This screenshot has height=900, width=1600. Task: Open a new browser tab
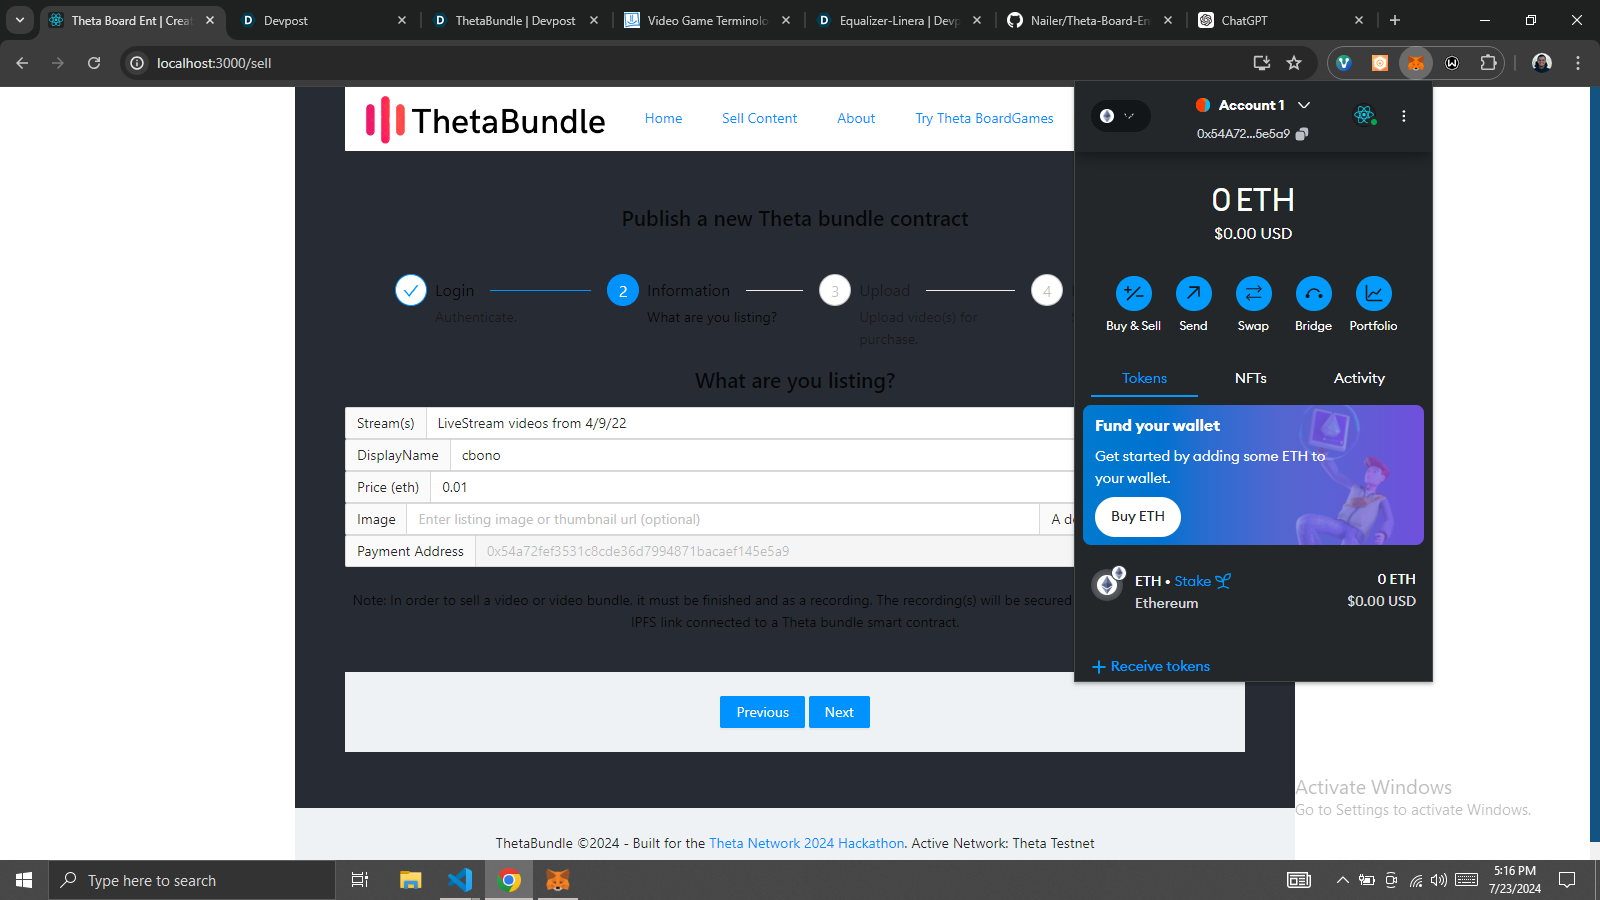point(1395,20)
